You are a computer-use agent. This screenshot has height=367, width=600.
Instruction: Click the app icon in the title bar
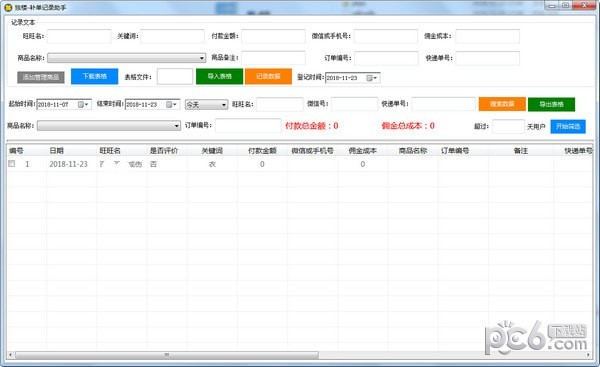pyautogui.click(x=8, y=7)
